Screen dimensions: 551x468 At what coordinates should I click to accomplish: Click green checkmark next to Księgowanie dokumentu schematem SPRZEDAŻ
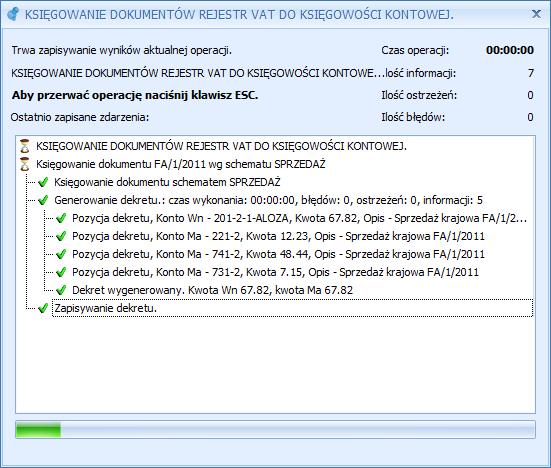(43, 182)
